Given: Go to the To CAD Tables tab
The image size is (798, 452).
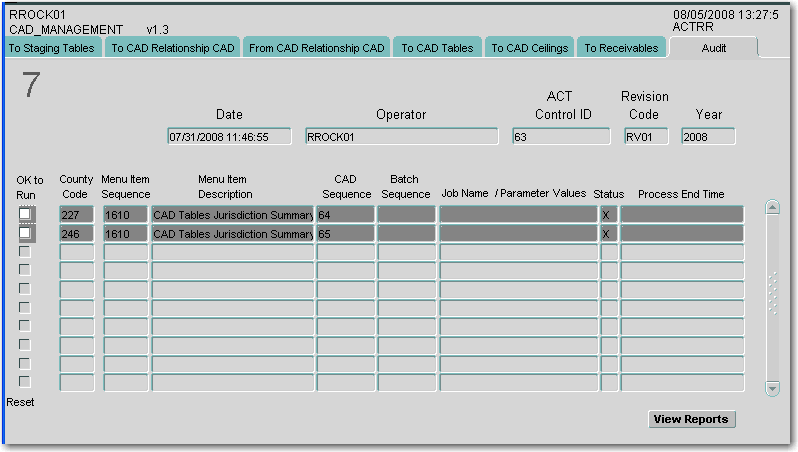Looking at the screenshot, I should point(437,48).
